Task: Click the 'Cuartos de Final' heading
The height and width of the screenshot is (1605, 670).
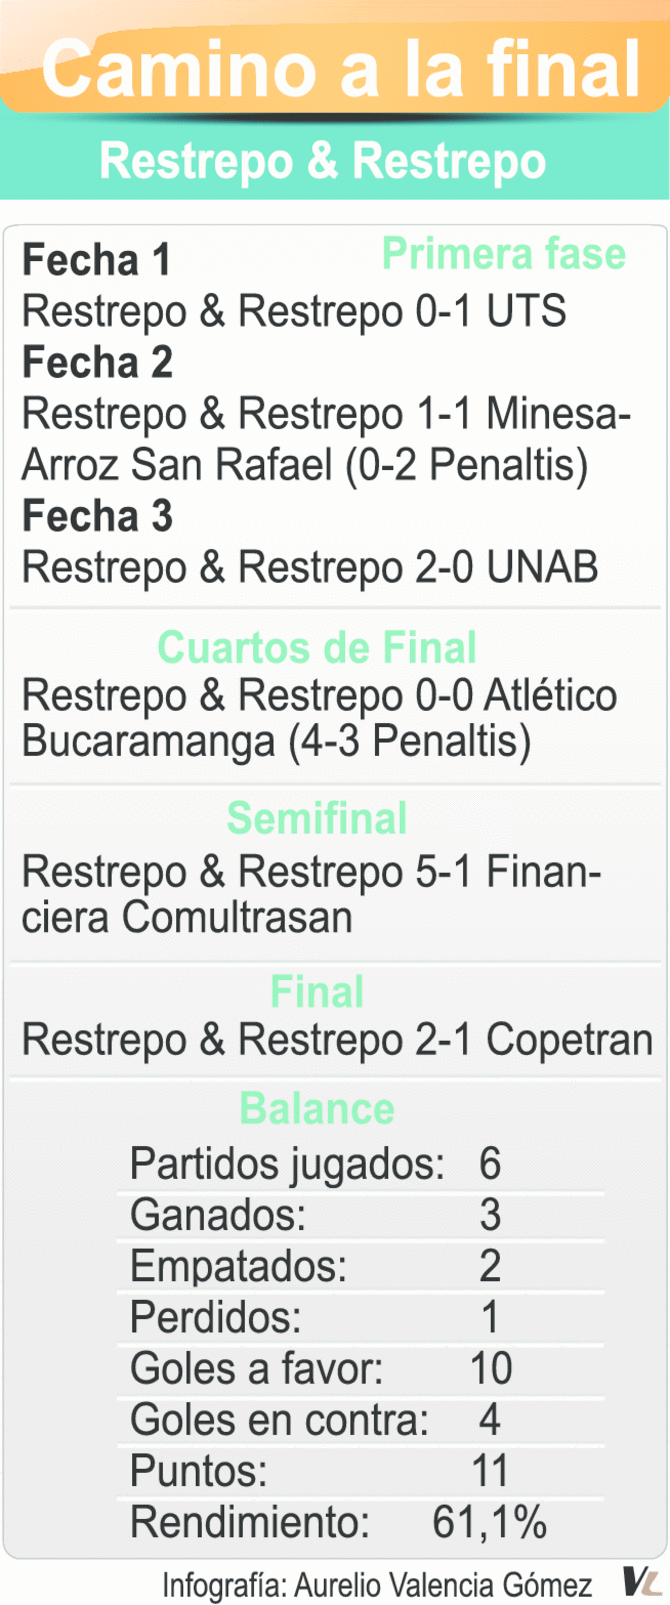Action: pyautogui.click(x=317, y=648)
